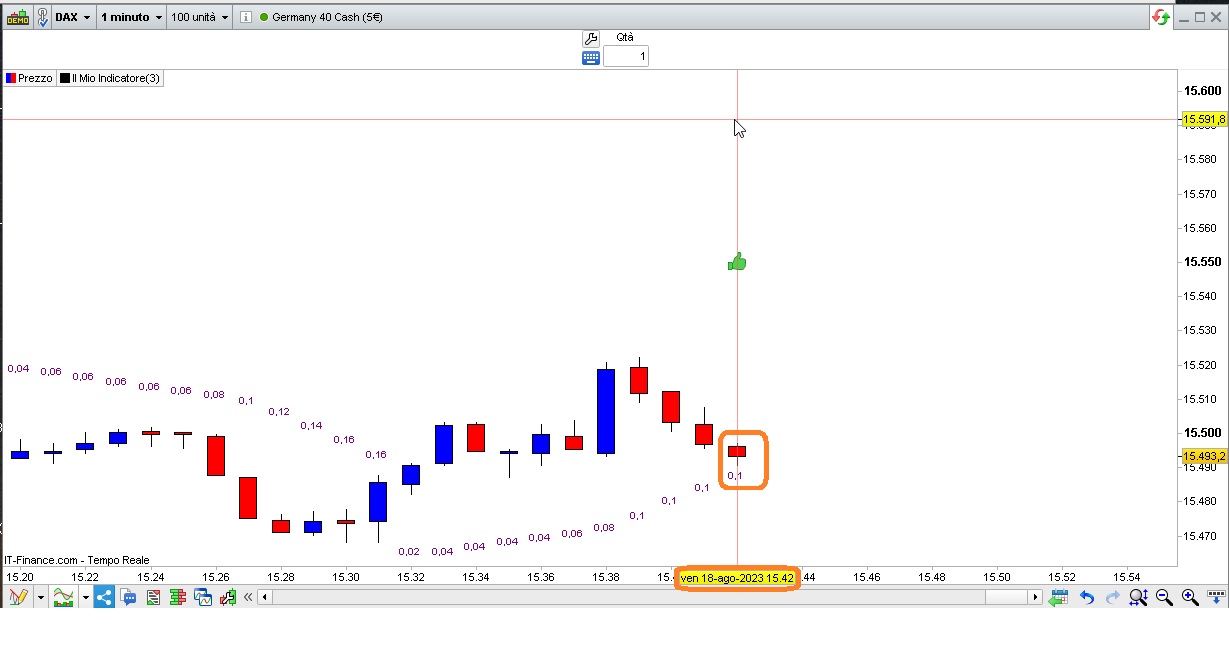
Task: Click the 15.32 time axis label
Action: pos(411,577)
